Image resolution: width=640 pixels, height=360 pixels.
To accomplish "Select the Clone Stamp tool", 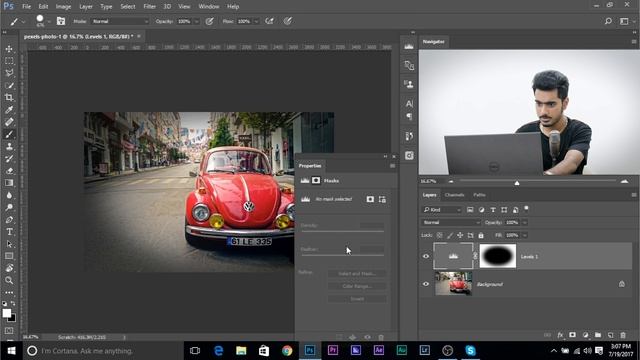I will point(9,147).
